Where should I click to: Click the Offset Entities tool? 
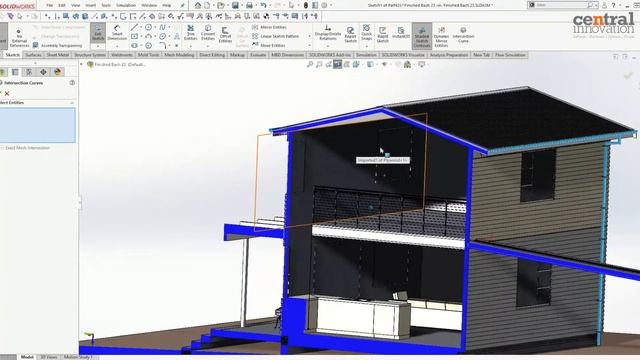(225, 34)
